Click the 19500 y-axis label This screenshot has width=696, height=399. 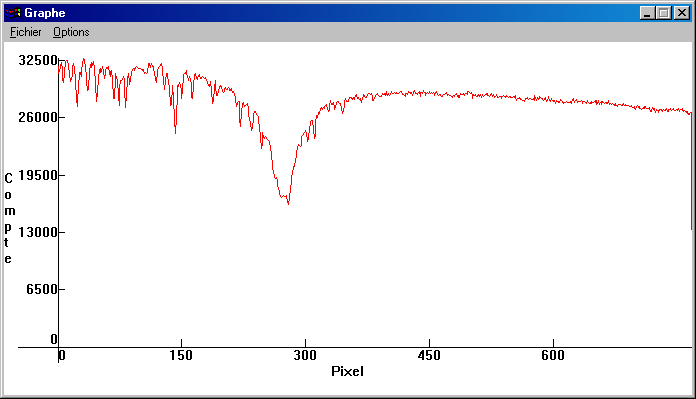38,175
